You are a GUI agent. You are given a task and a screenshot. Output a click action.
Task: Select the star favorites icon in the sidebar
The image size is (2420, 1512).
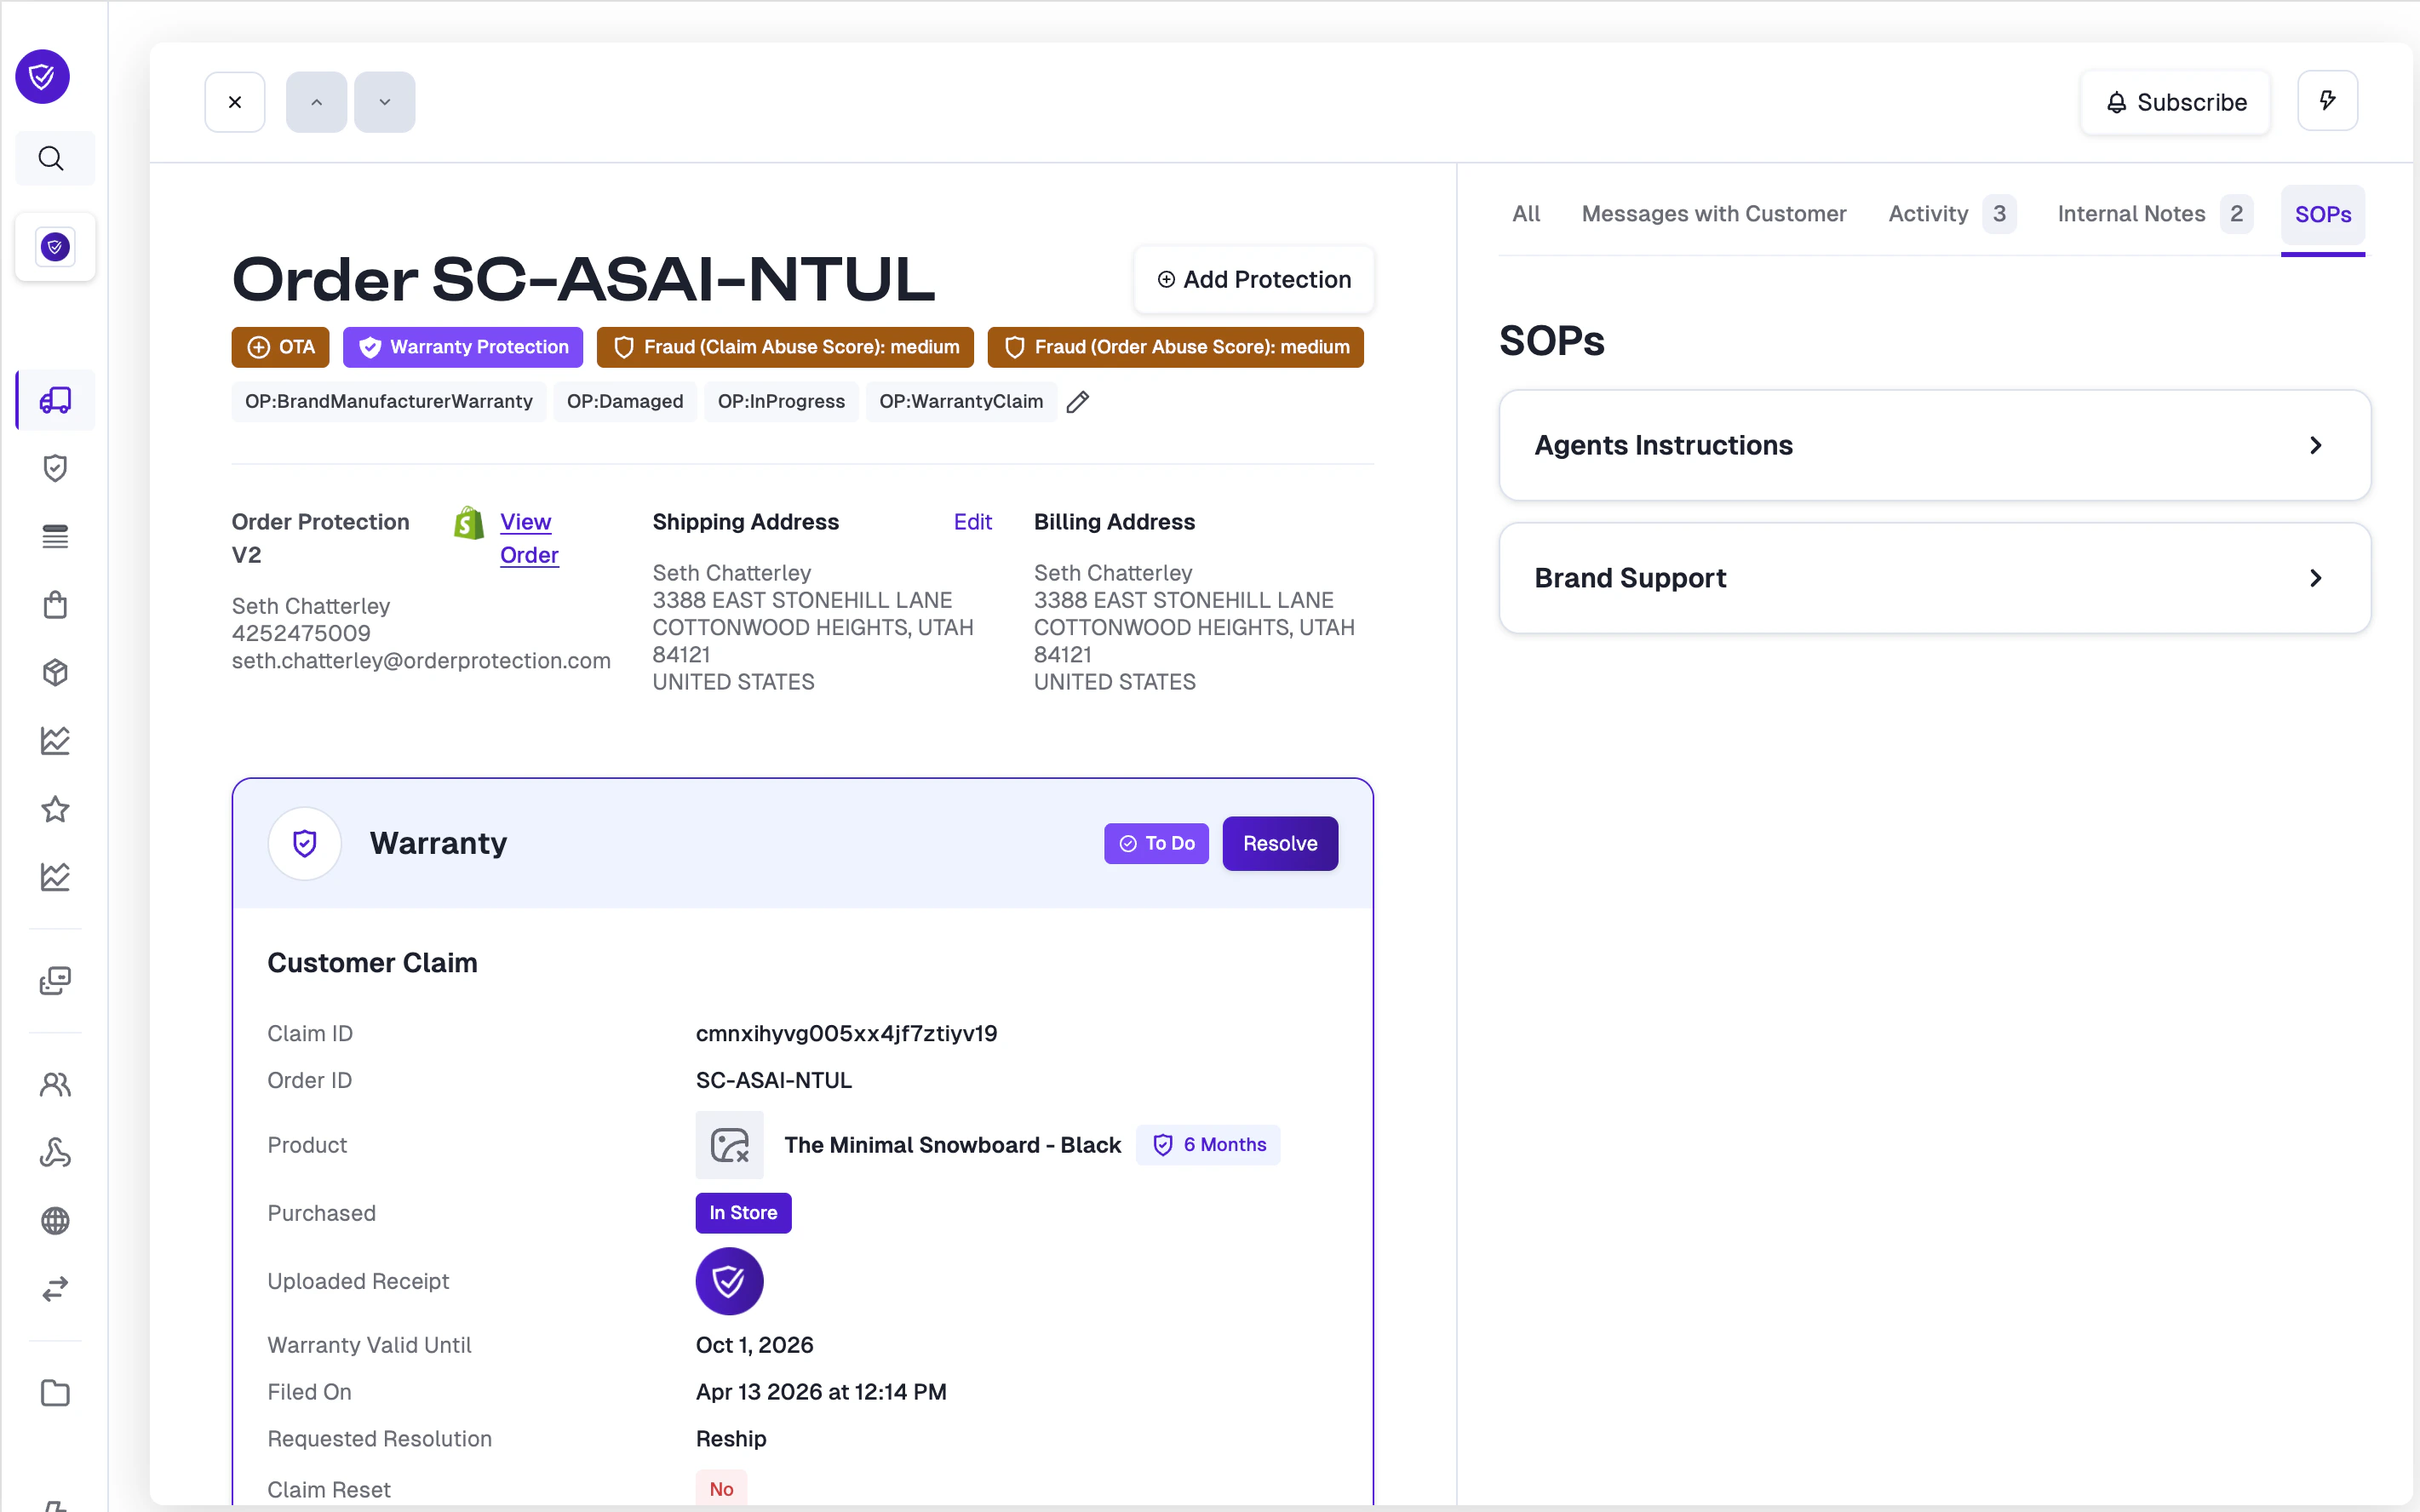point(55,809)
